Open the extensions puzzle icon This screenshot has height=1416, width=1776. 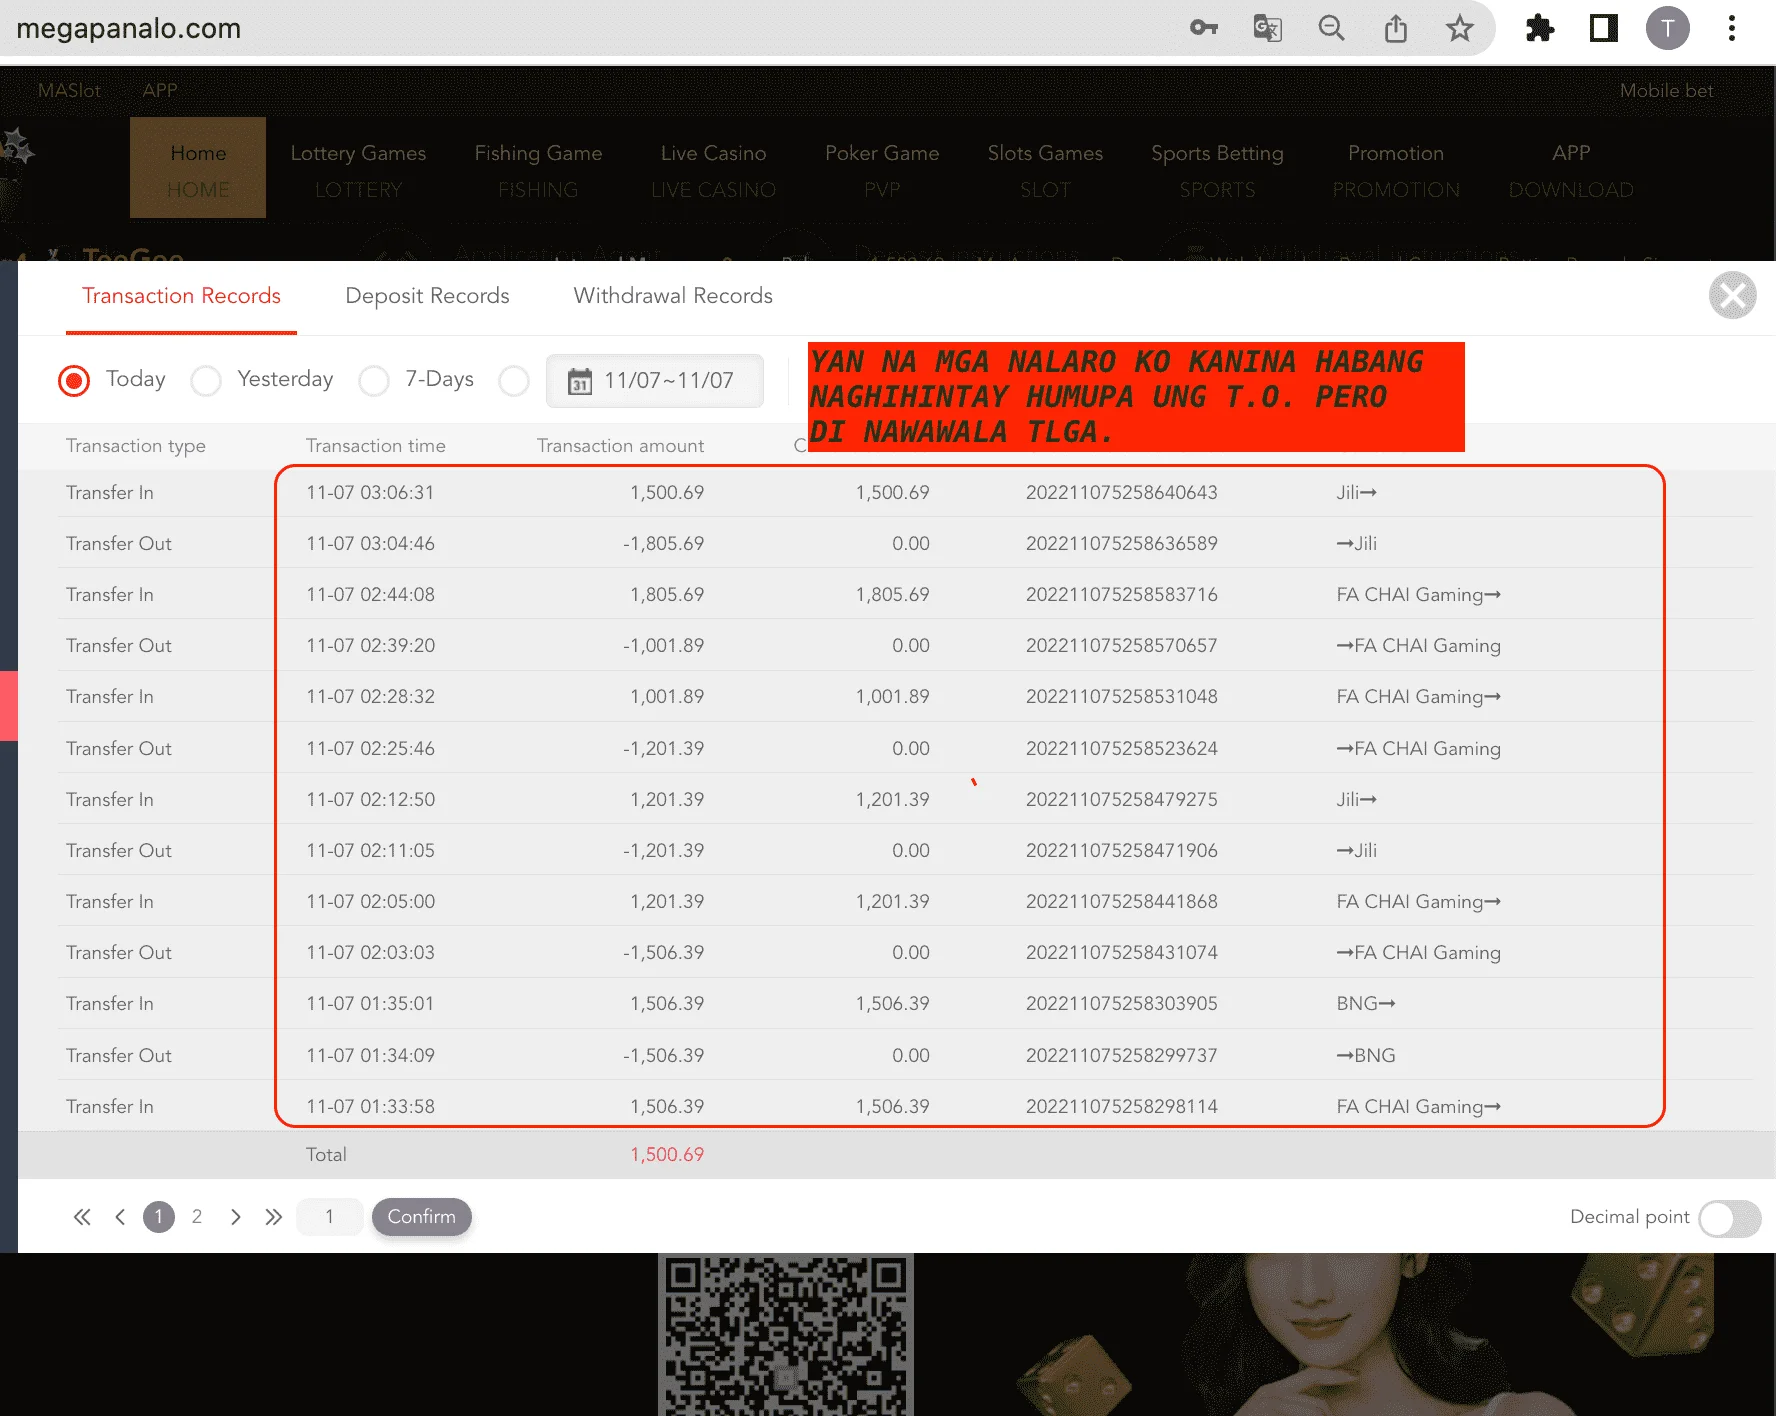(x=1540, y=28)
